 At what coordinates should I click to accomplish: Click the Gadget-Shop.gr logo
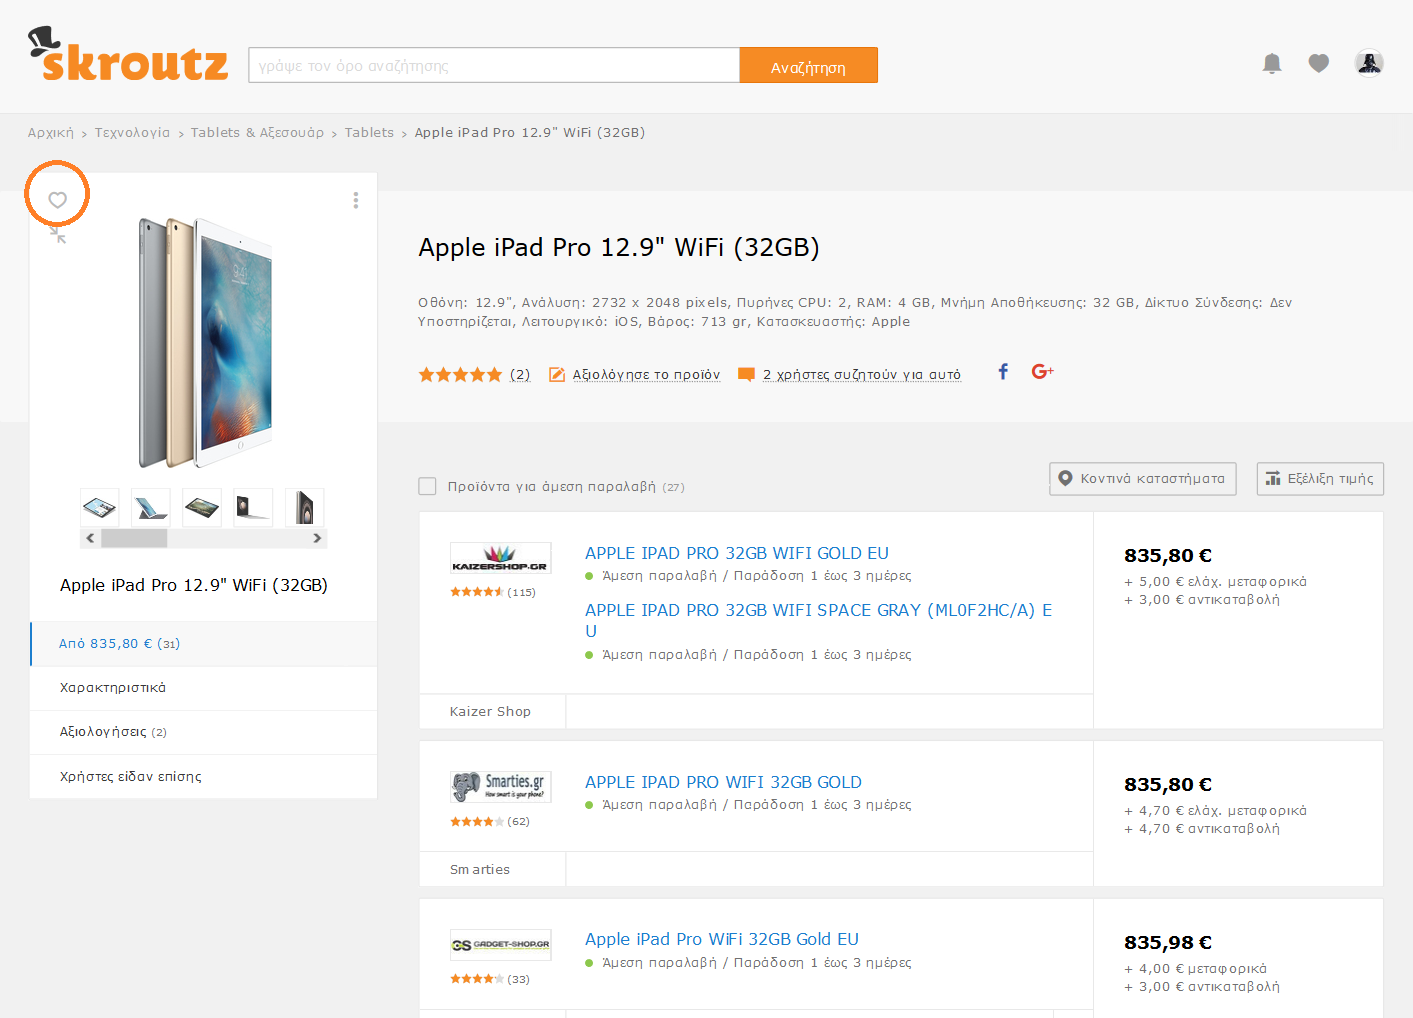click(500, 945)
